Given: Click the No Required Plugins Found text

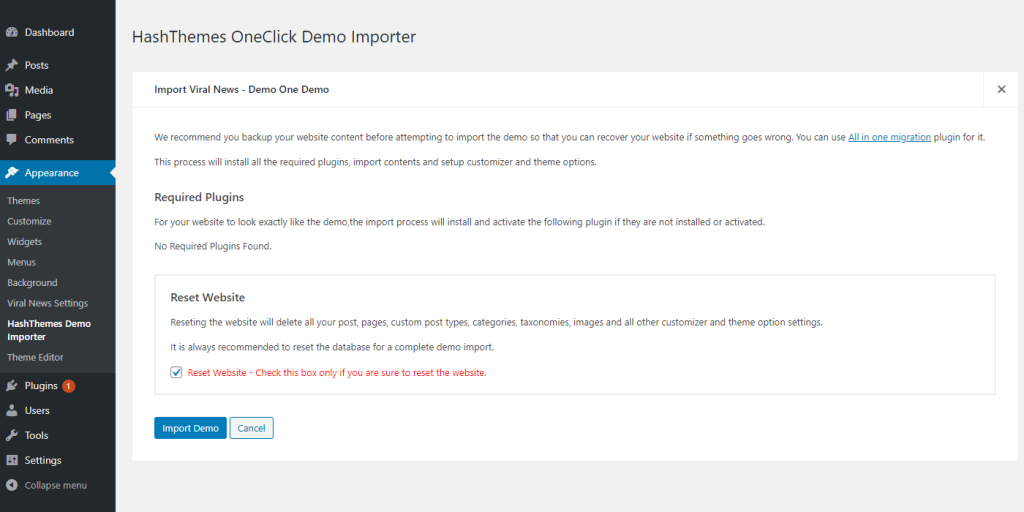Looking at the screenshot, I should point(213,246).
